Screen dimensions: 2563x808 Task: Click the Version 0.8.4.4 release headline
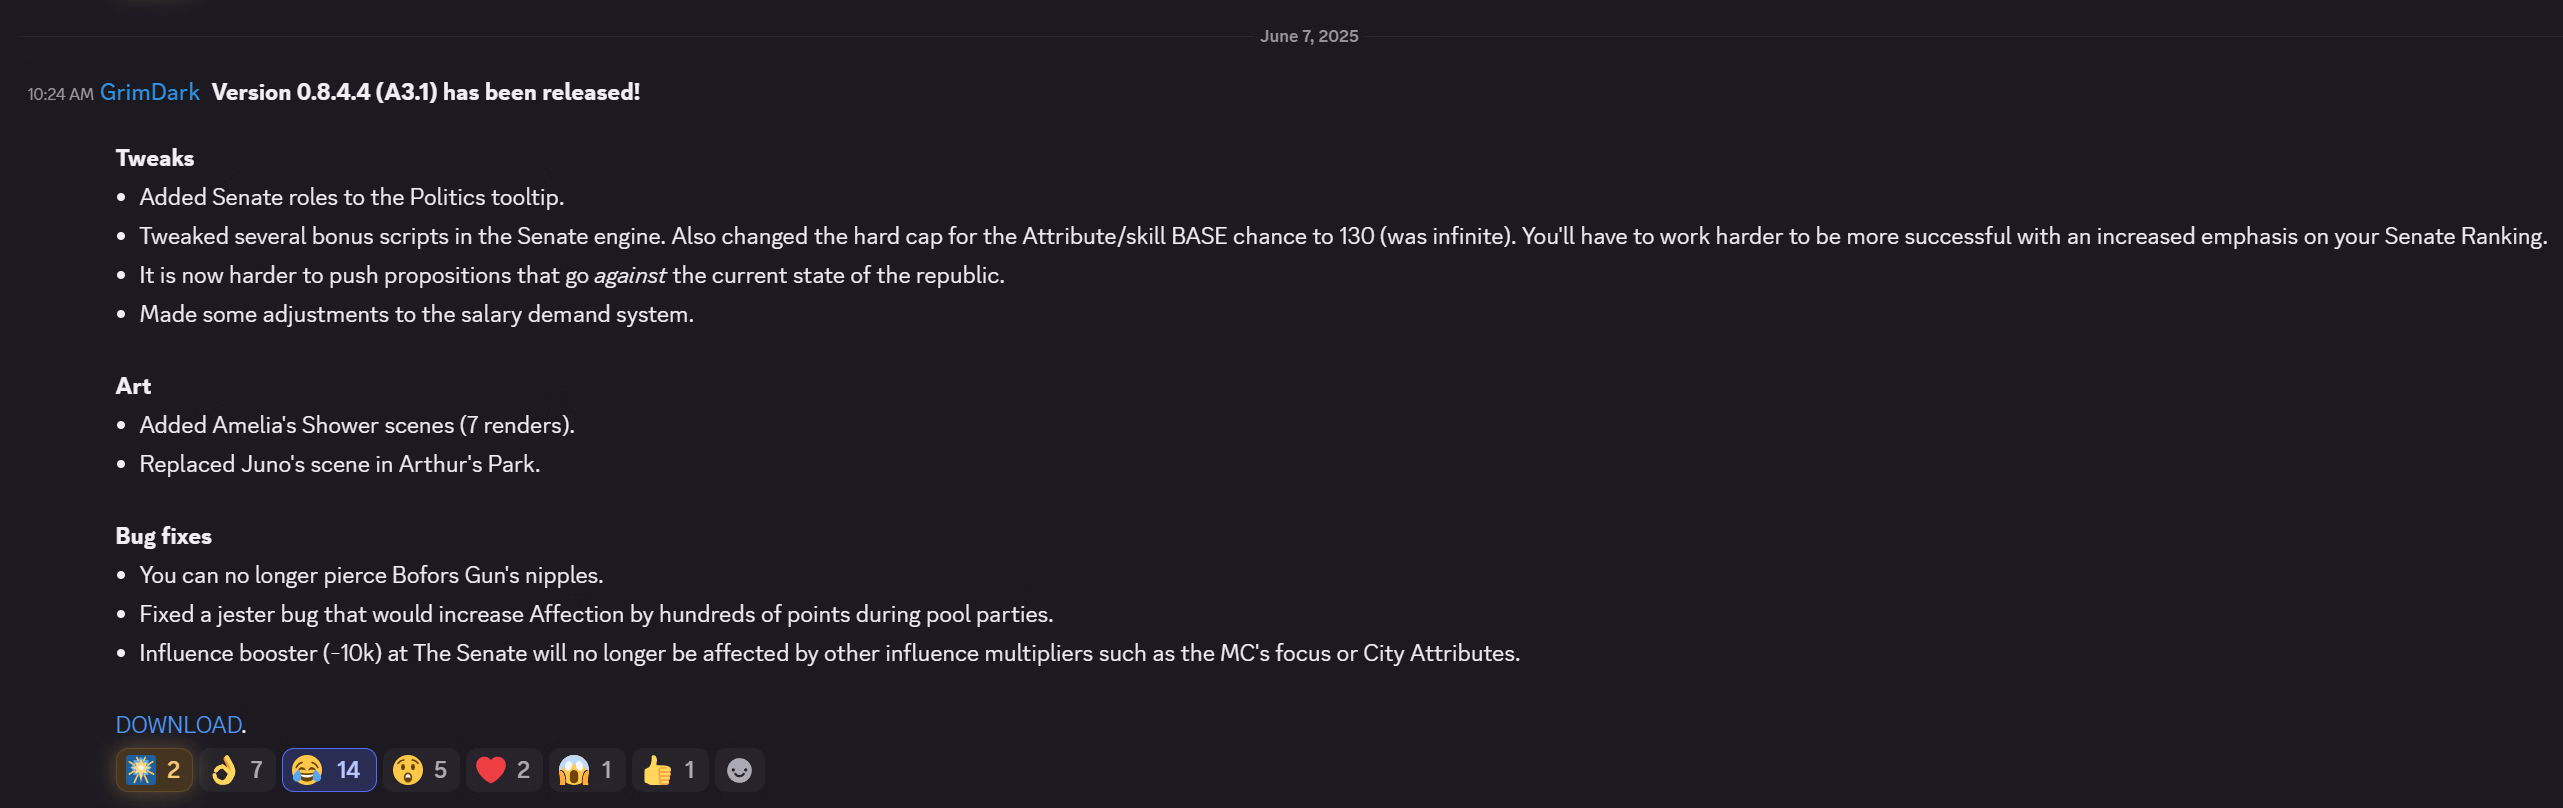click(426, 92)
